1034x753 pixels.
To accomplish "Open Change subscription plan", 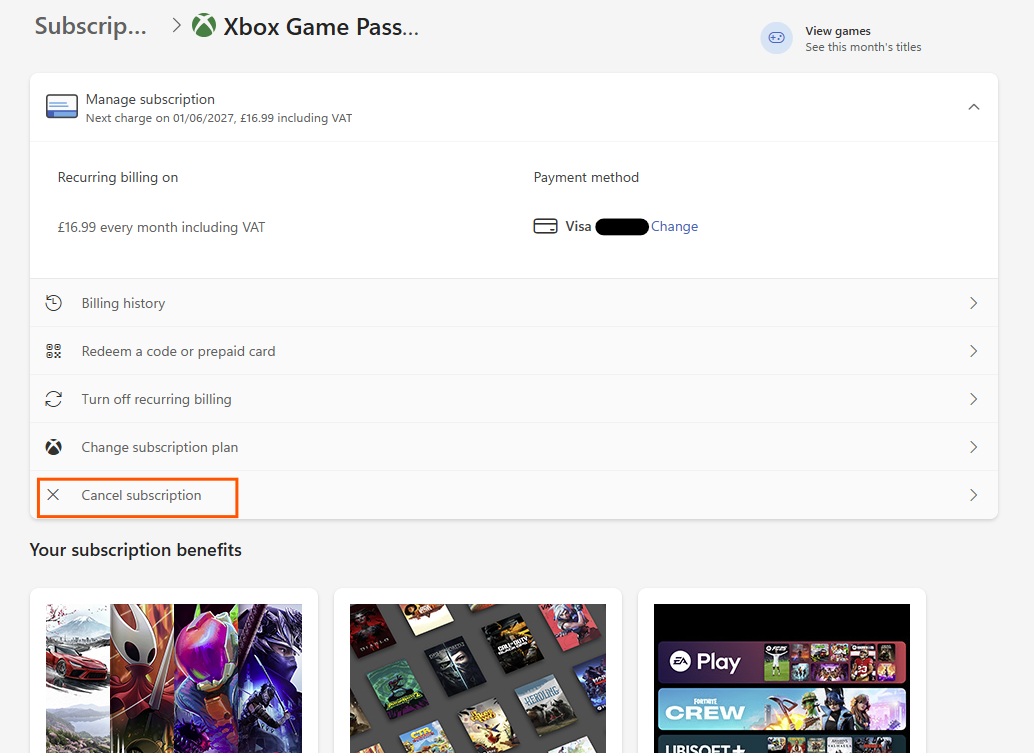I will [514, 448].
